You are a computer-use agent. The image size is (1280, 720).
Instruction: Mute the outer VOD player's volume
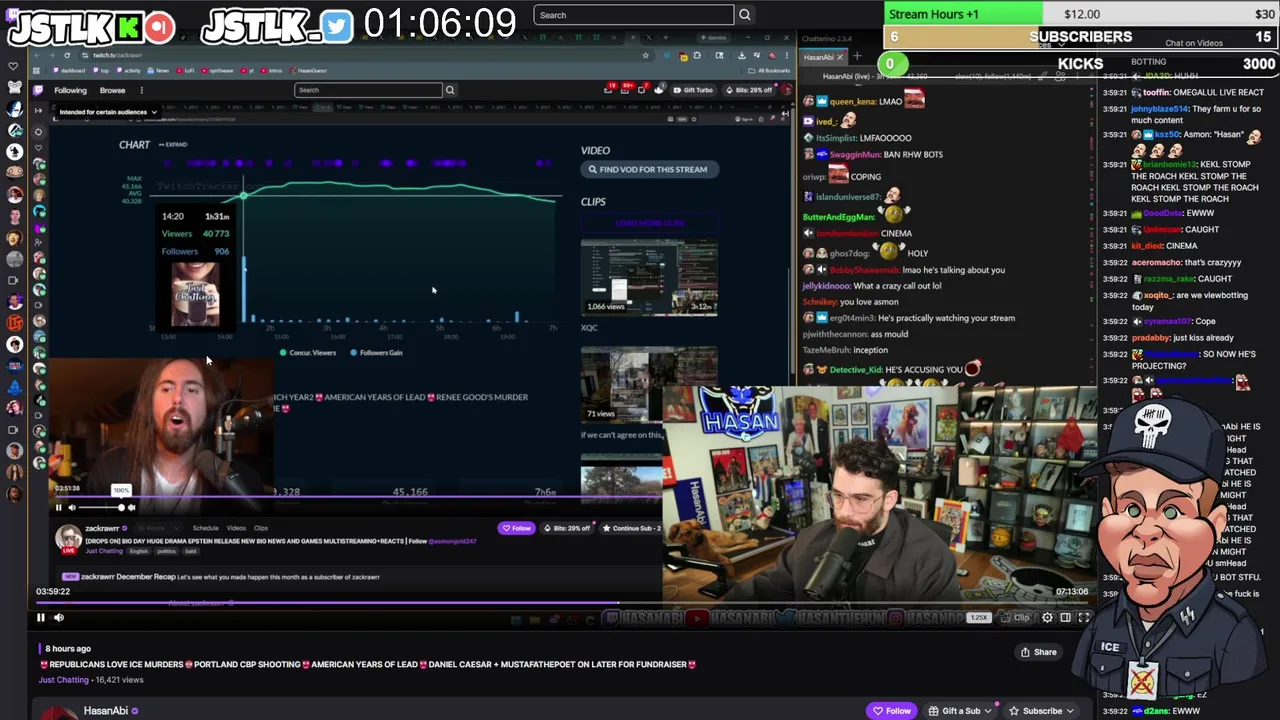(x=58, y=617)
